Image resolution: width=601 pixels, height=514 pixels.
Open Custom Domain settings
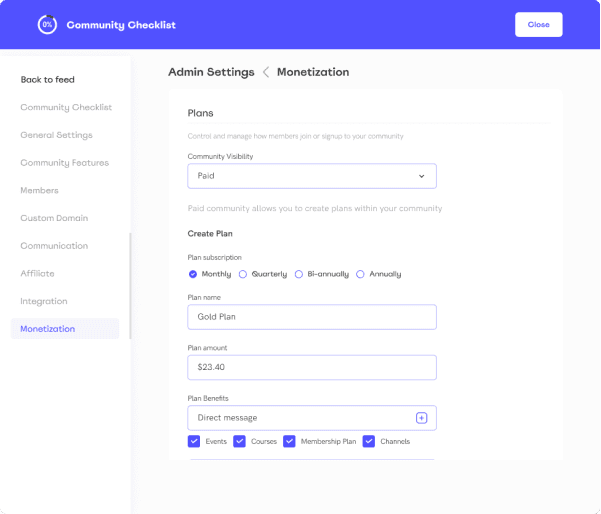pos(54,218)
